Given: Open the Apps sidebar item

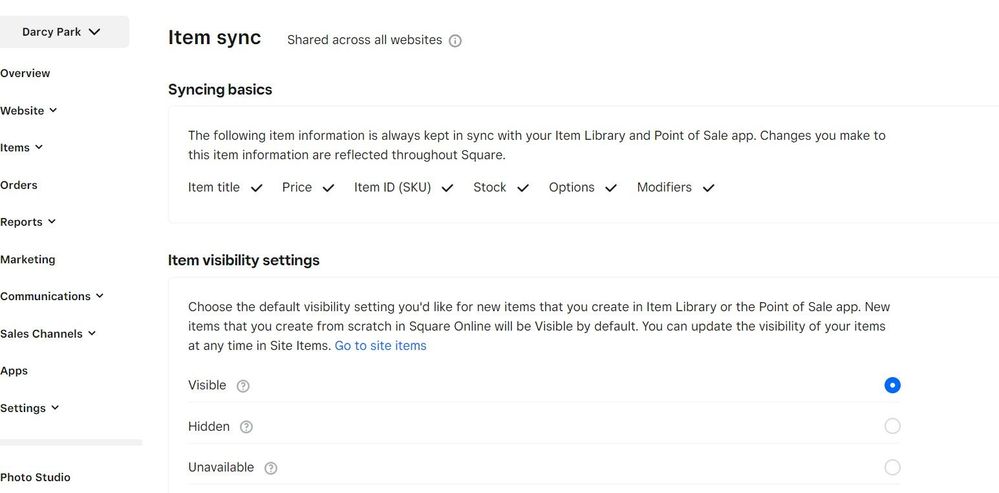Looking at the screenshot, I should click(14, 371).
